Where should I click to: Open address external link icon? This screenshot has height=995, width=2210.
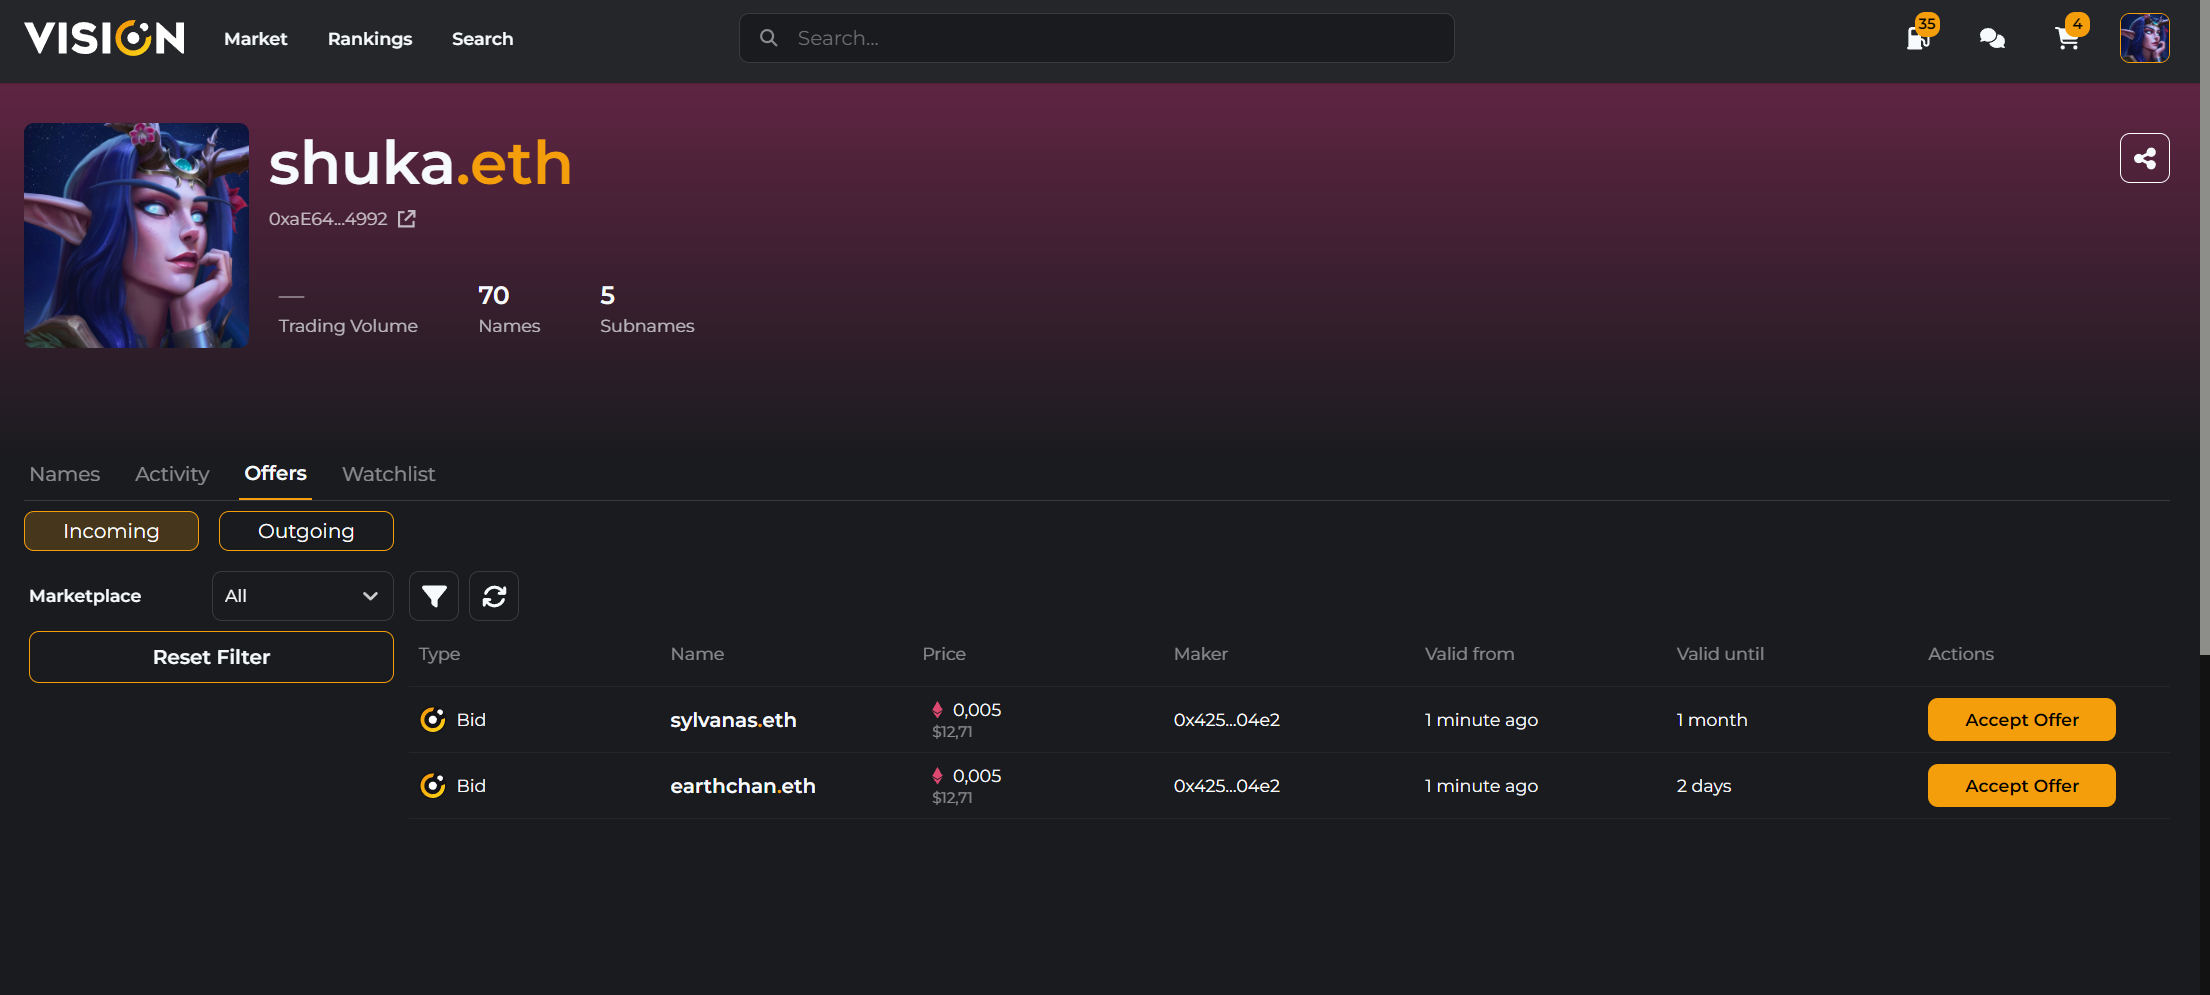[x=407, y=219]
